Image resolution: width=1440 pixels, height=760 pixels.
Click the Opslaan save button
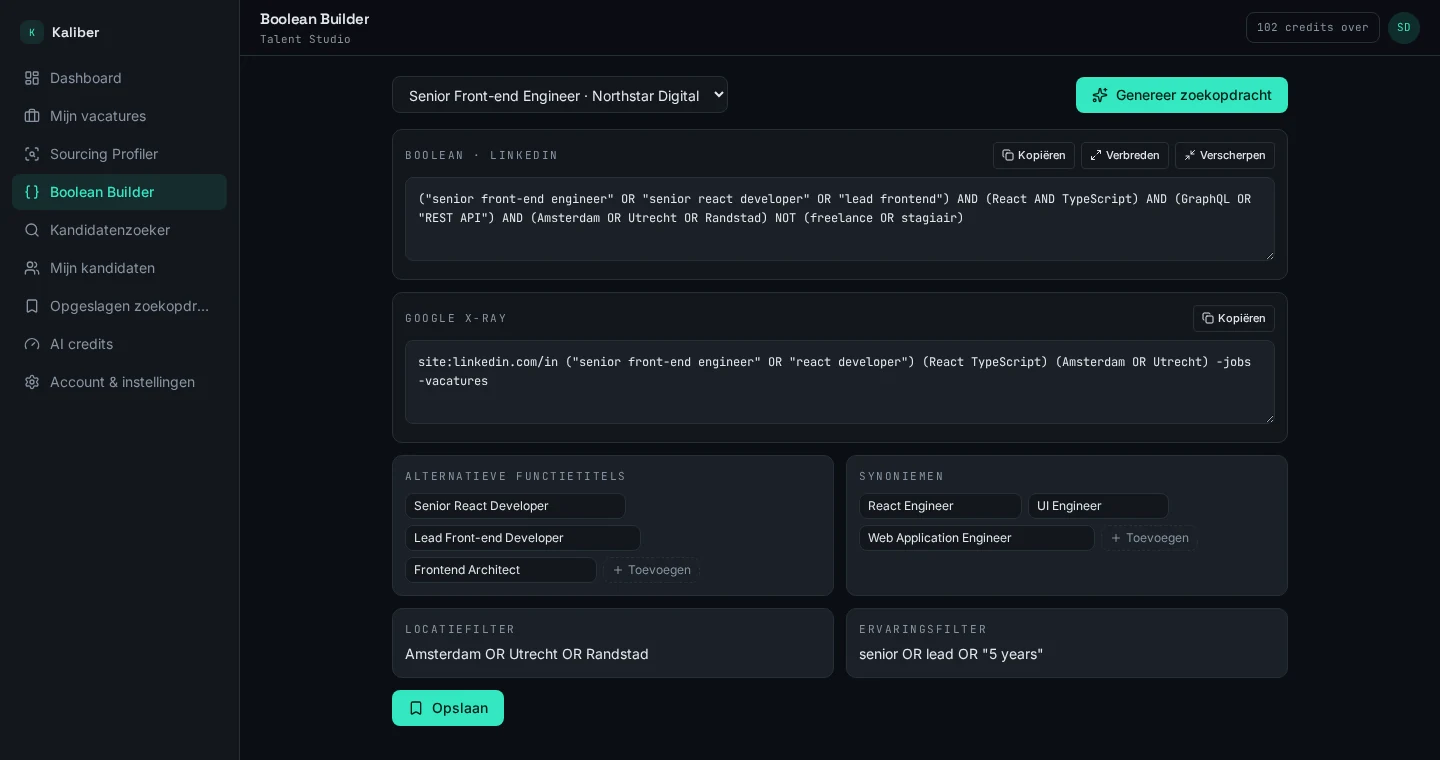pyautogui.click(x=448, y=708)
